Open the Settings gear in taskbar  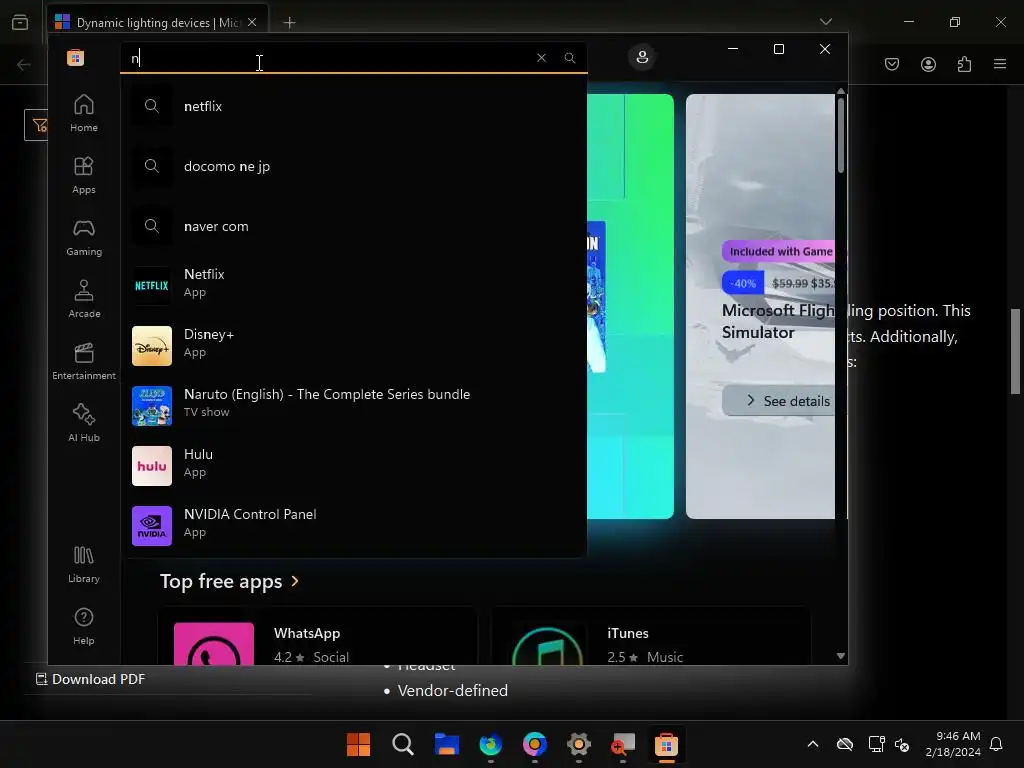(x=579, y=744)
